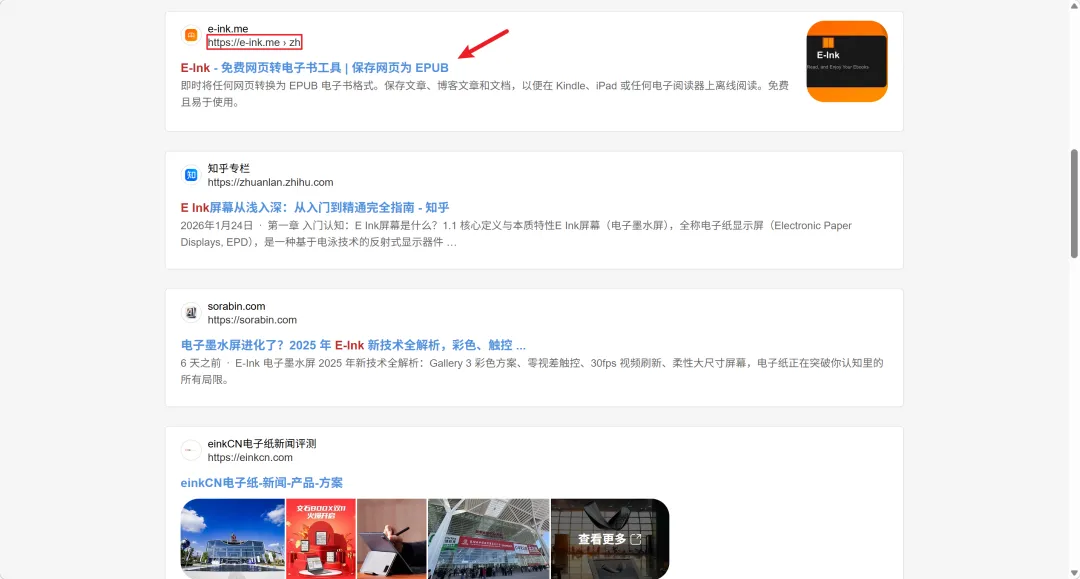Click the Zhihu blue favicon
Viewport: 1080px width, 579px height.
pyautogui.click(x=191, y=175)
